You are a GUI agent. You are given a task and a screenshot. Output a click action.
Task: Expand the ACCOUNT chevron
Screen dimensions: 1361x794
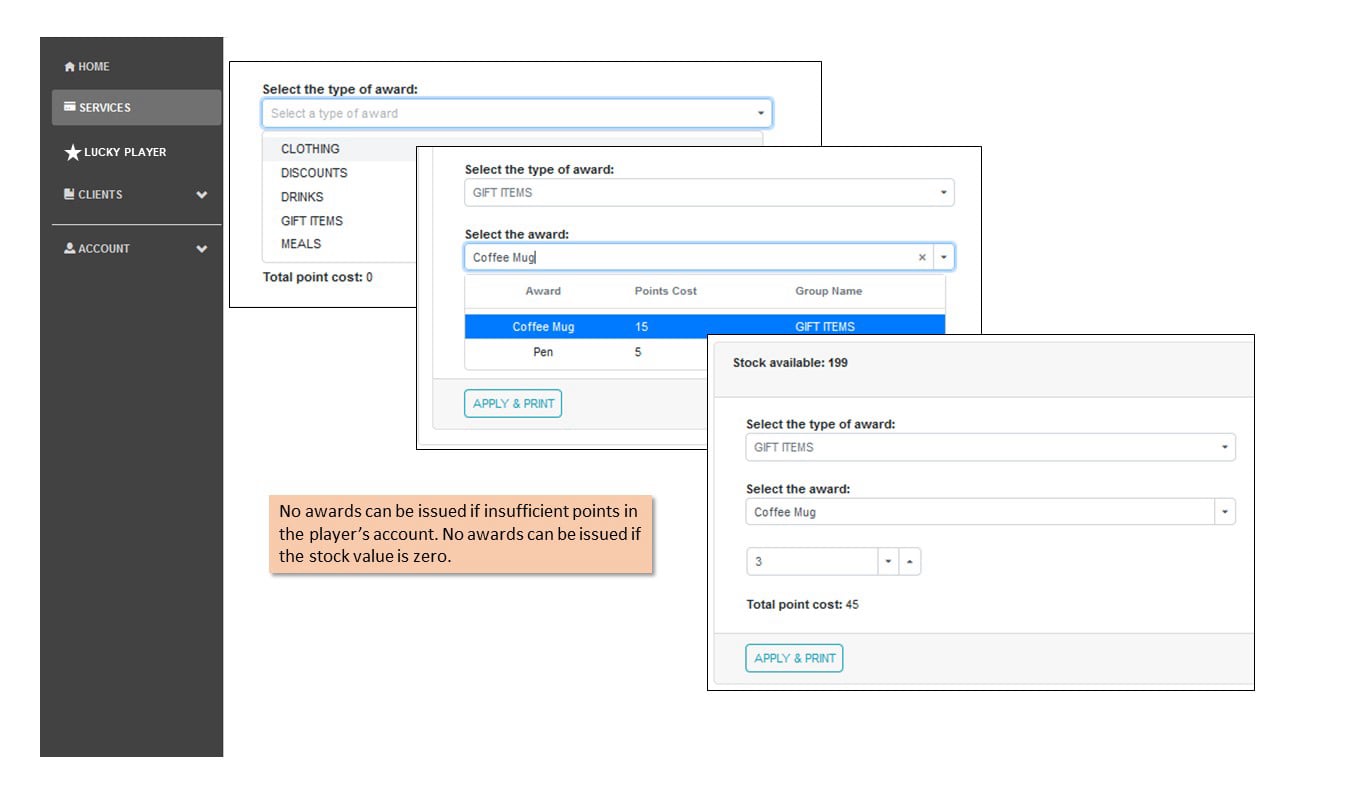click(x=202, y=249)
